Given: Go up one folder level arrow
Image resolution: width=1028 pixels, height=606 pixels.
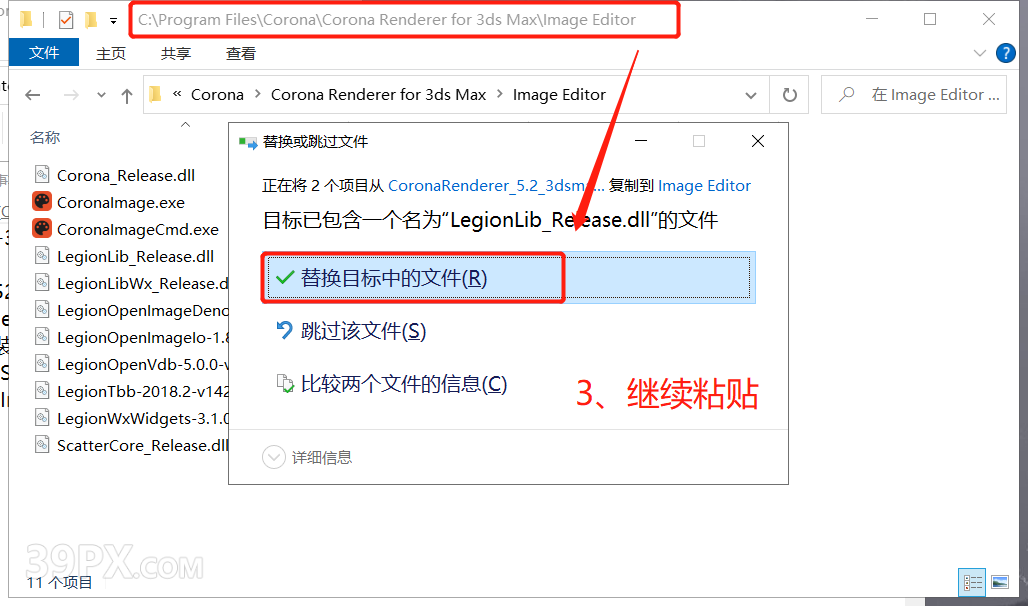Looking at the screenshot, I should [127, 96].
